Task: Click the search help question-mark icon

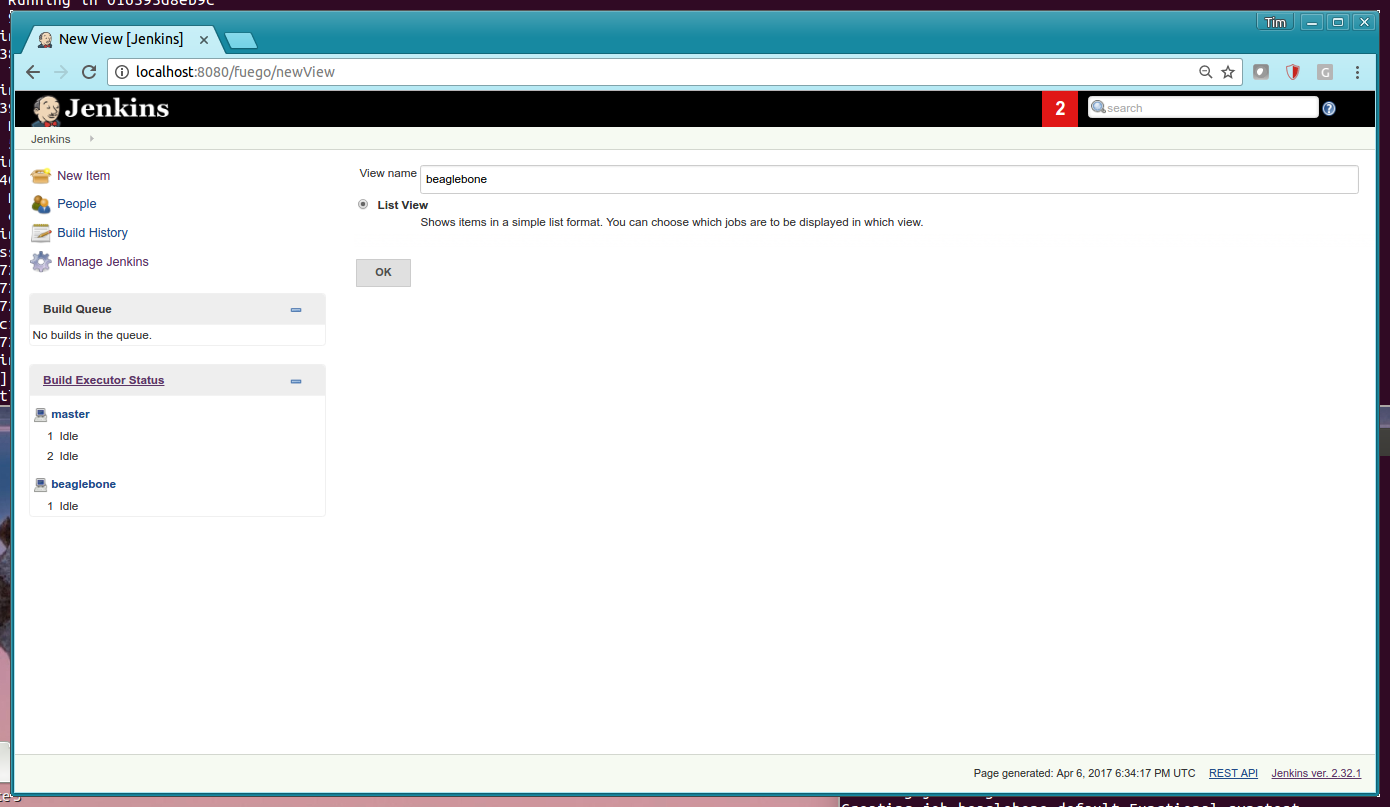Action: click(1329, 108)
